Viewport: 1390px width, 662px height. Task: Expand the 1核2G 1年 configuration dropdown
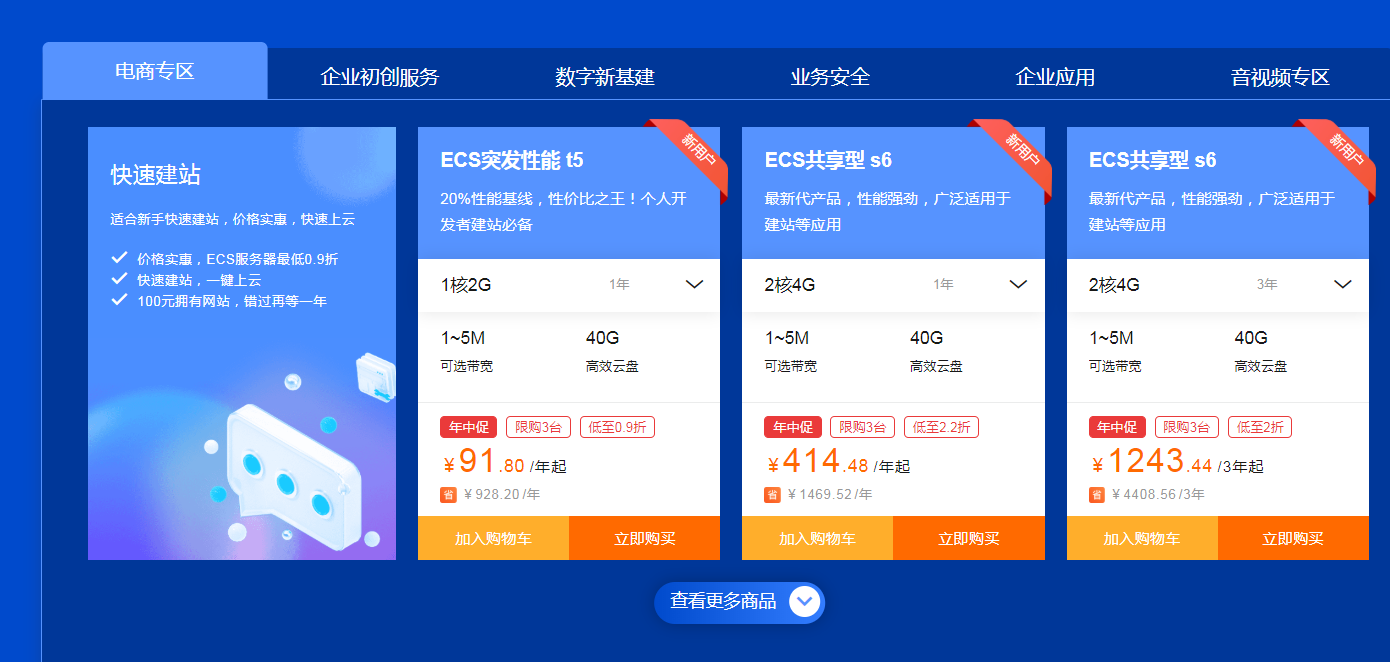click(569, 285)
